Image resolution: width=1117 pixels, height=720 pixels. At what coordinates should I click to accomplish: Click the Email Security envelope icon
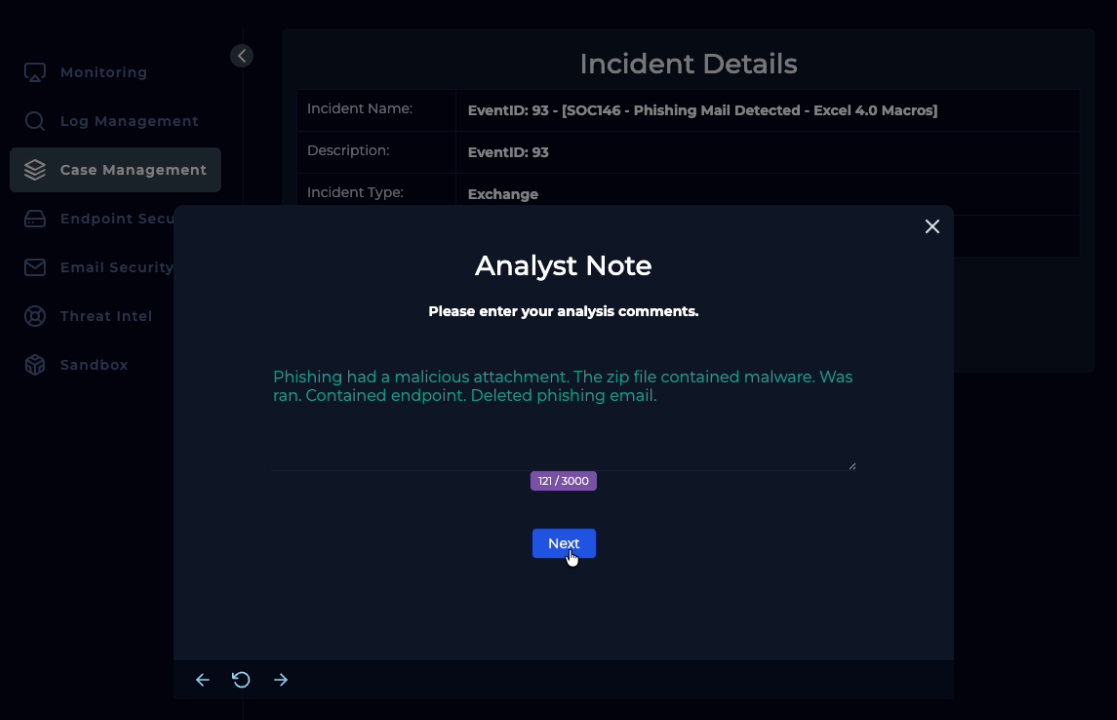pos(35,267)
